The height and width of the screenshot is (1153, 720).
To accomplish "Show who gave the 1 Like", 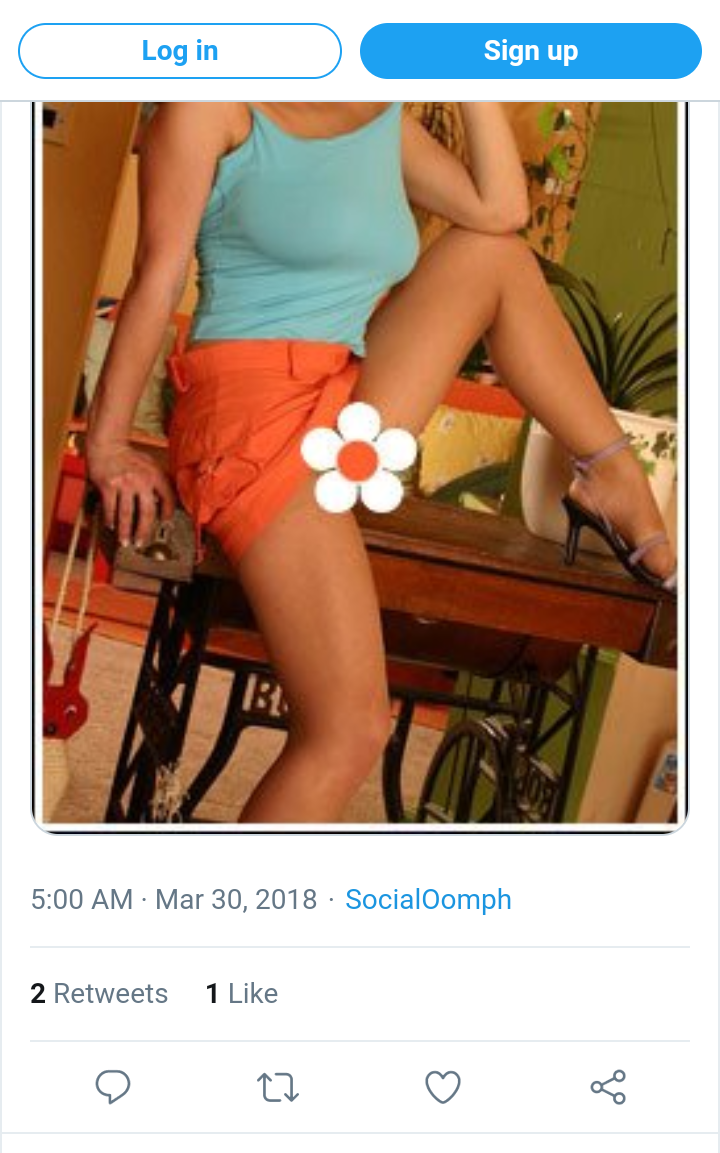I will (x=242, y=993).
